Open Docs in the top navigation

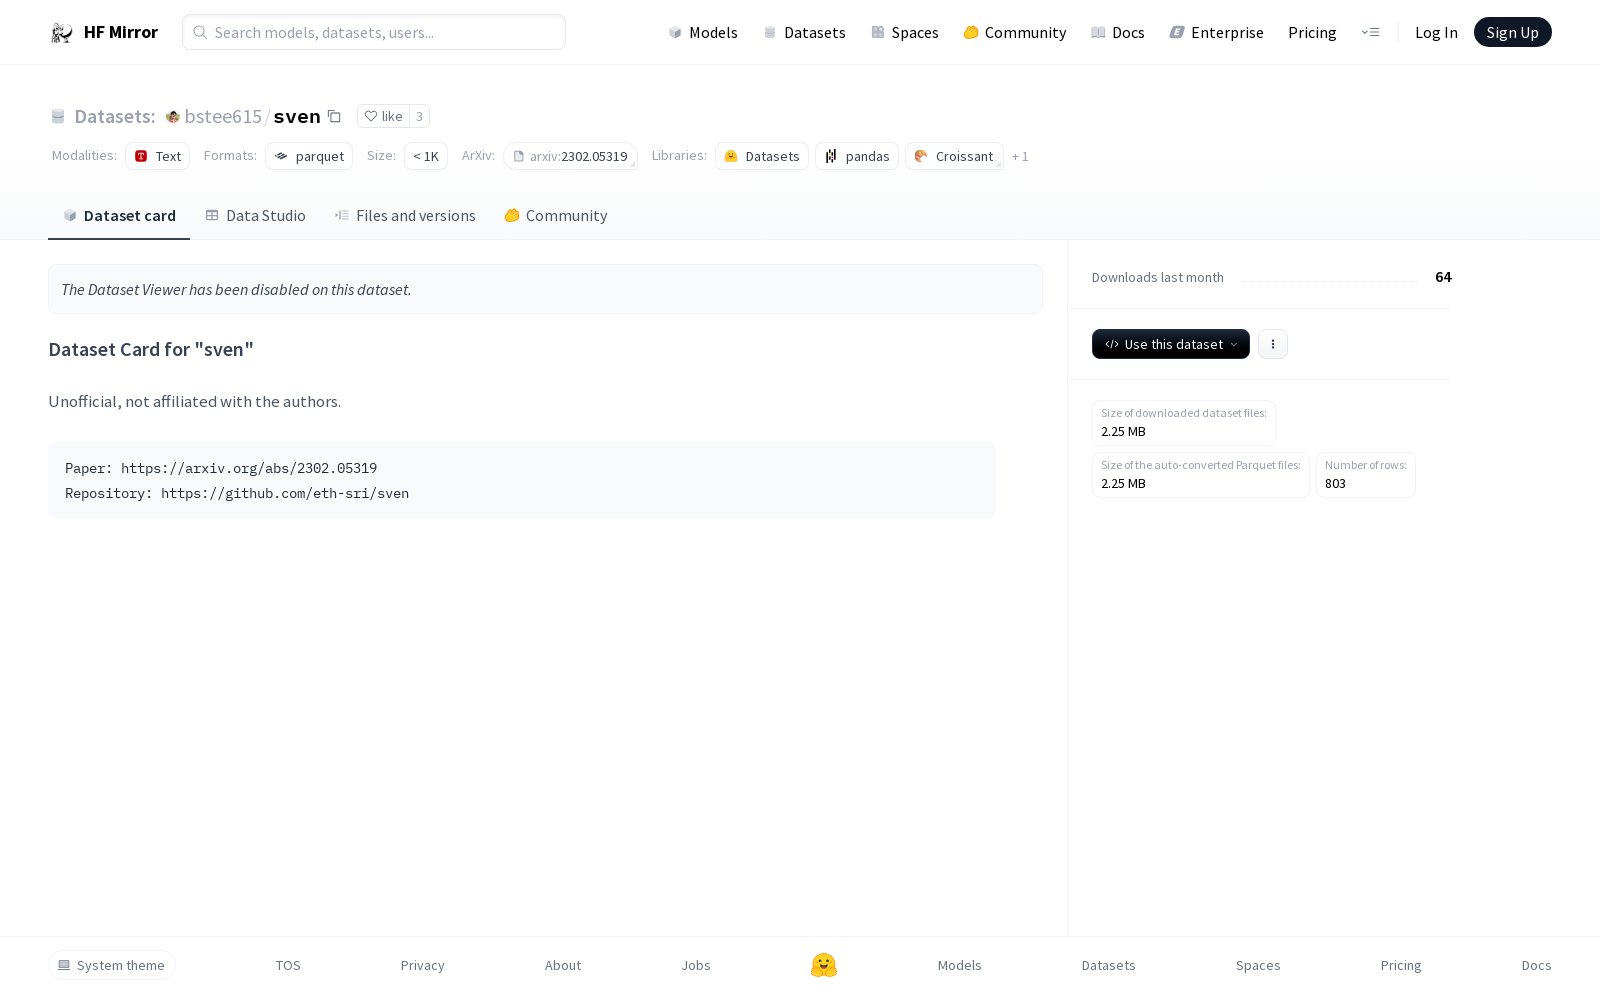[x=1118, y=32]
